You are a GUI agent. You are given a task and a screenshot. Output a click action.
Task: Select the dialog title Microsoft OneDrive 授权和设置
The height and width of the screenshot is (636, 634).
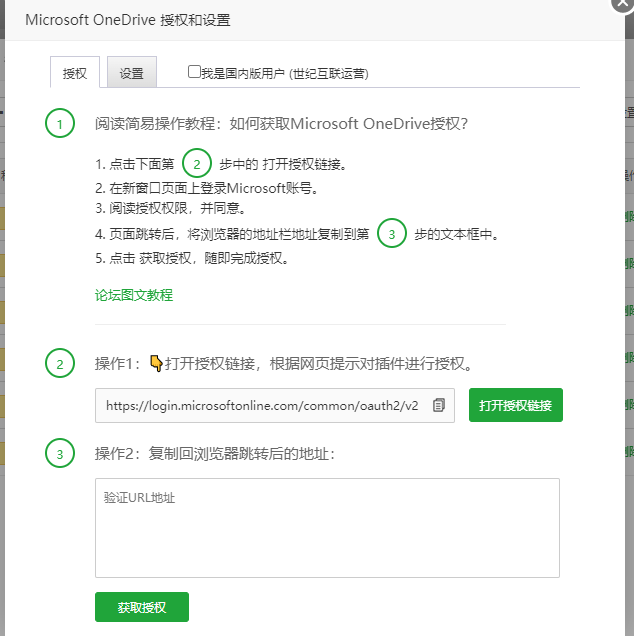pos(128,20)
